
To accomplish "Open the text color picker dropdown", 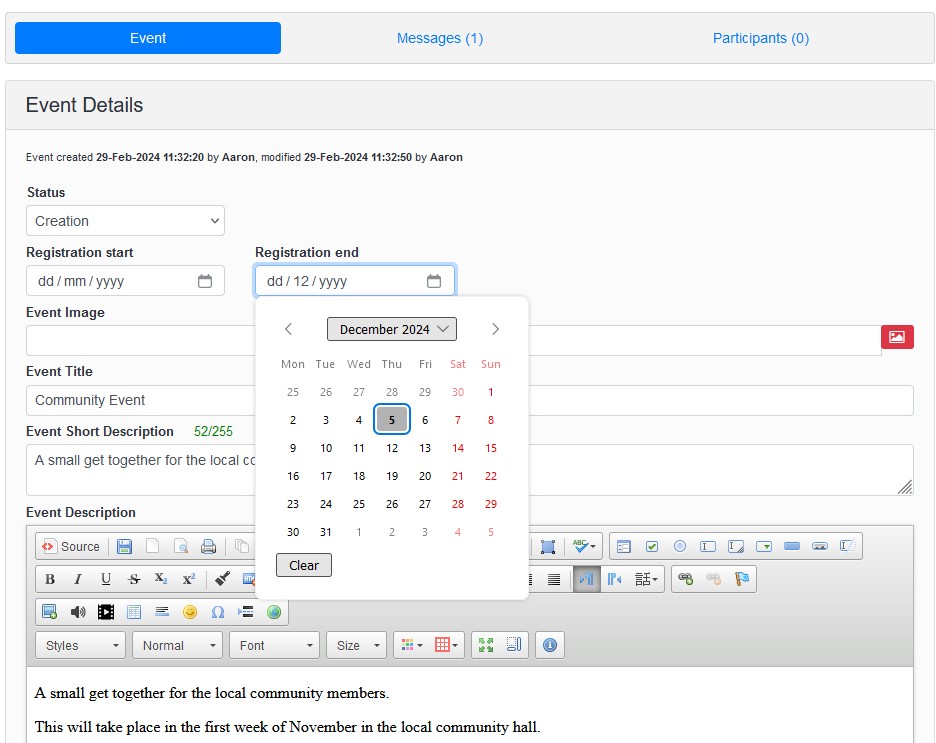I will tap(411, 645).
